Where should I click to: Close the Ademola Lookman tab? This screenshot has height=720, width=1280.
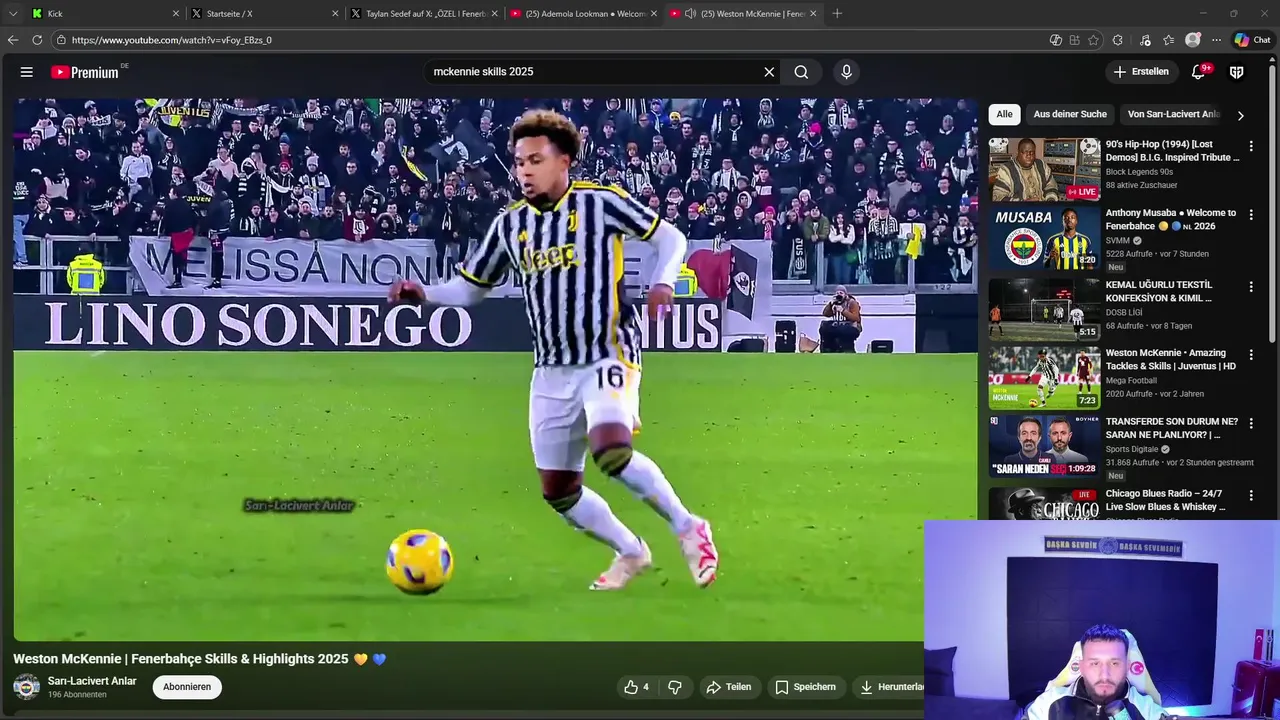[654, 14]
